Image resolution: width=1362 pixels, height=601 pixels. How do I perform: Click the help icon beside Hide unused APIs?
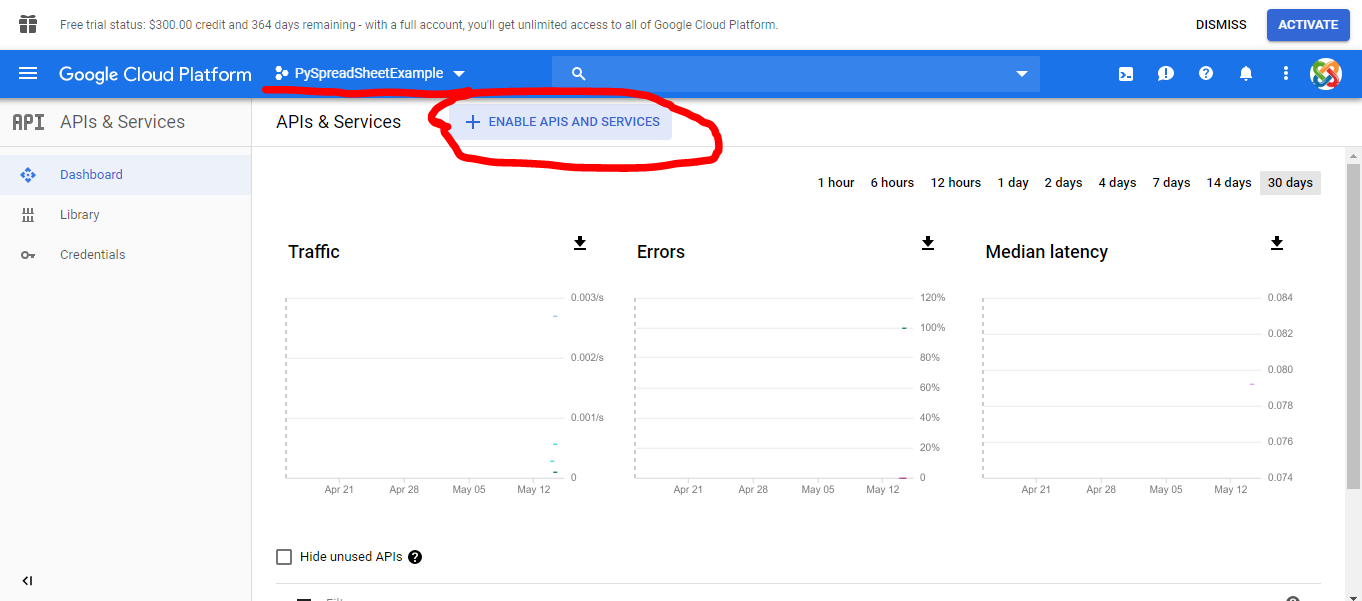coord(415,557)
